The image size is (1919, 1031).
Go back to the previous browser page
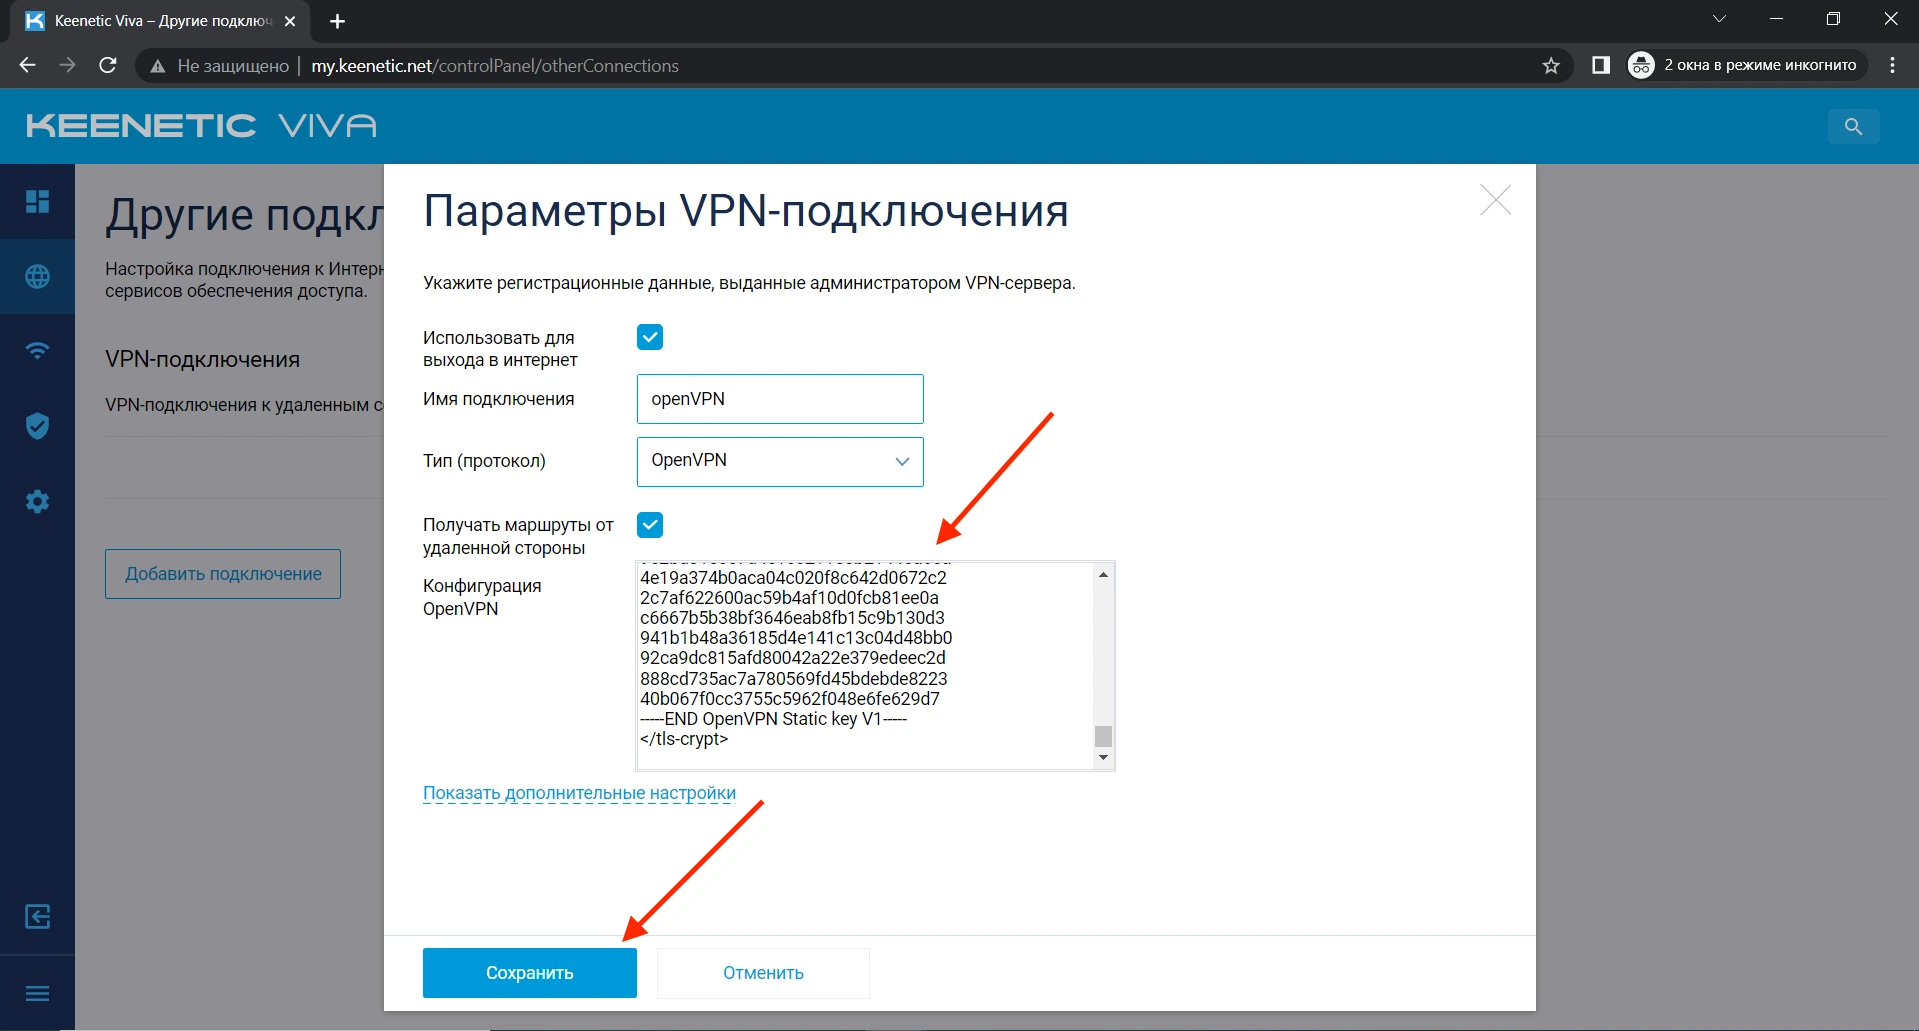coord(27,65)
